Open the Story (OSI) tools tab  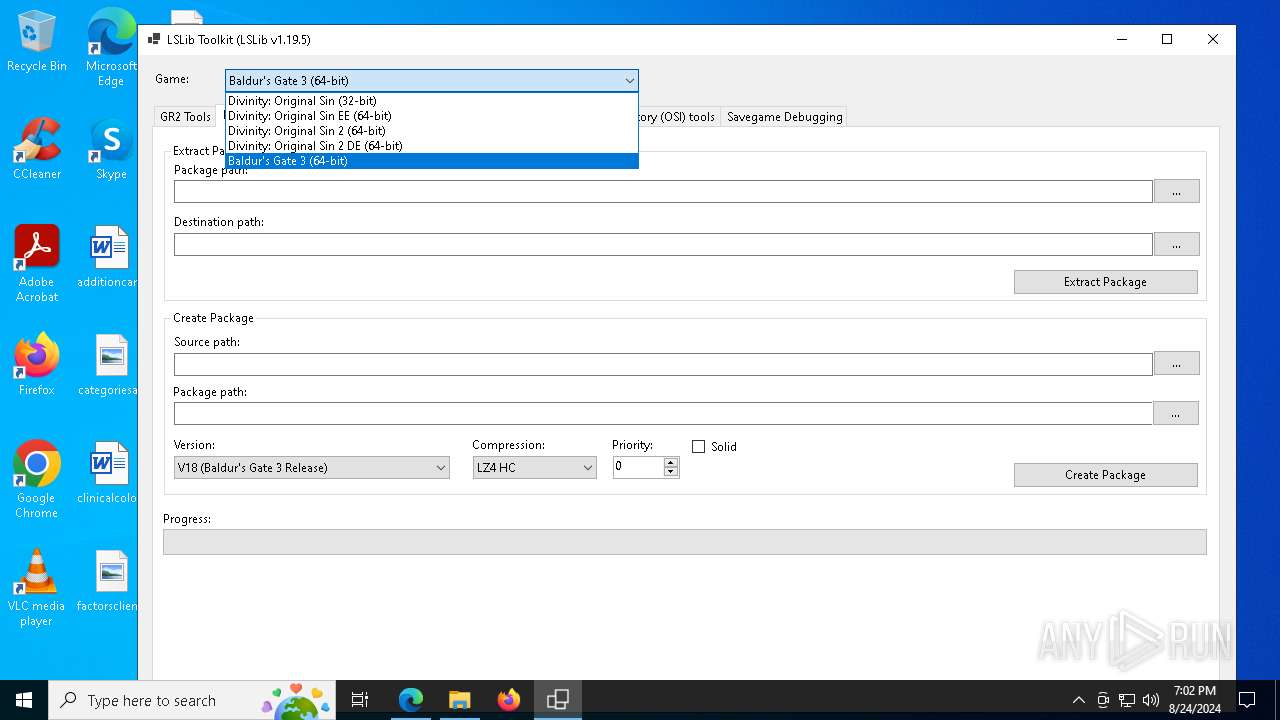(677, 117)
